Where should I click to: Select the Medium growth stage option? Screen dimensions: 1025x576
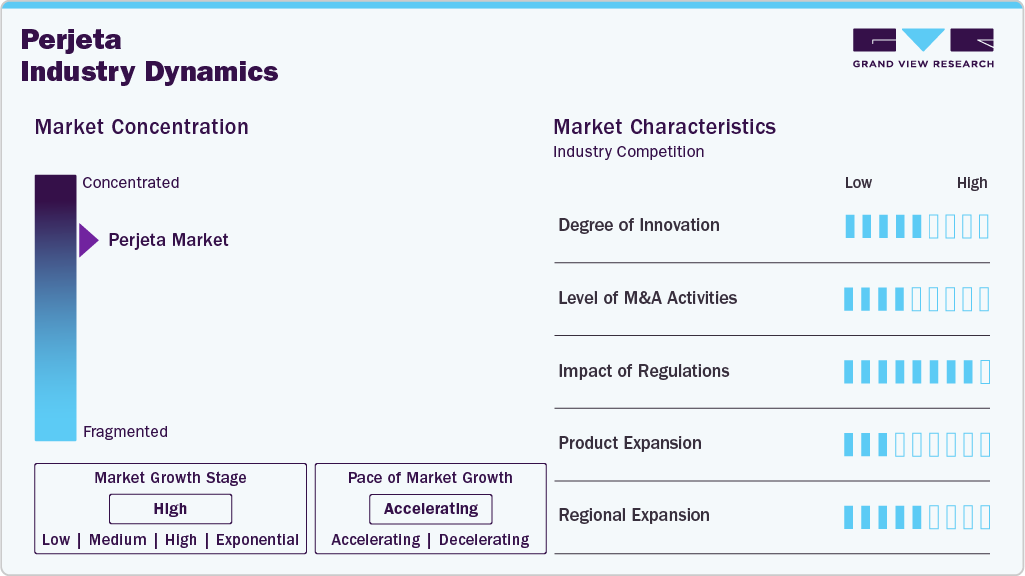point(117,540)
